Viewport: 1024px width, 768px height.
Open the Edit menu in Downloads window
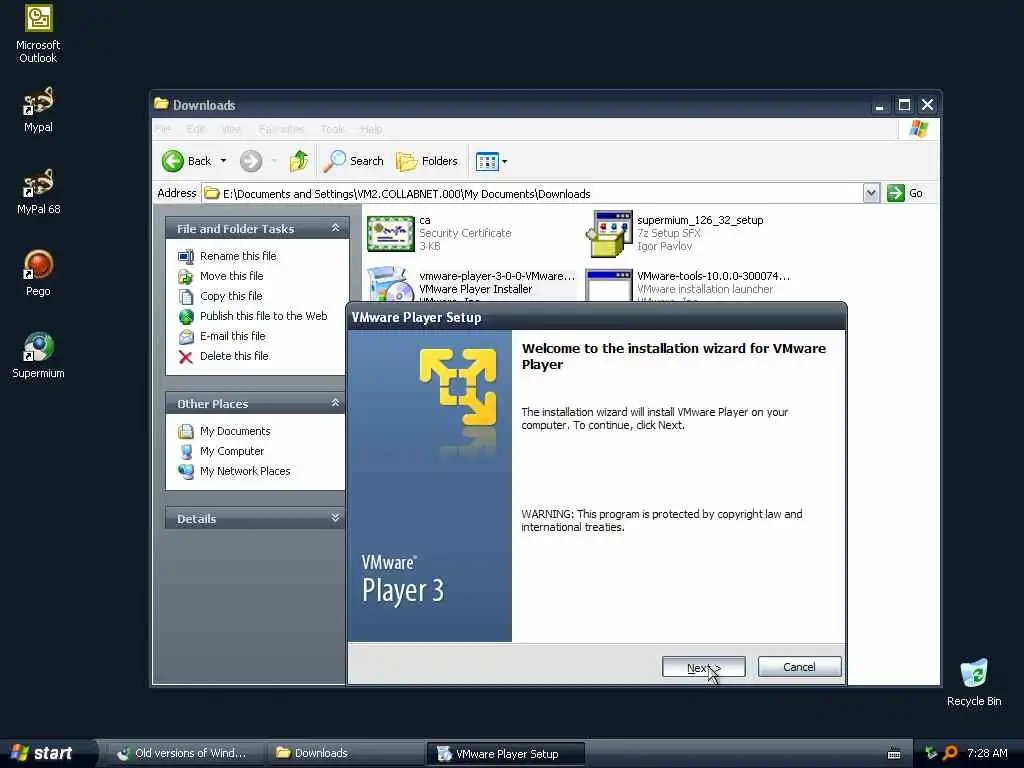click(x=195, y=129)
